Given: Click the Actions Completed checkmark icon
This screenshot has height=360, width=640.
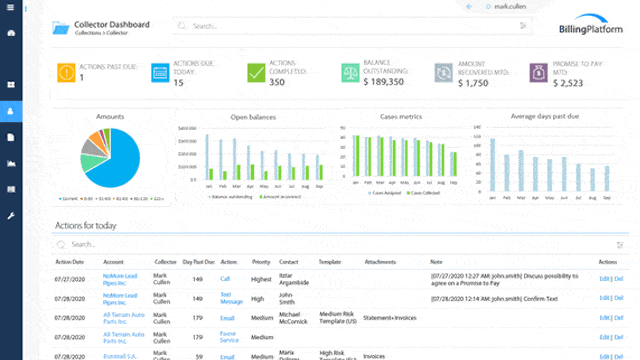Looking at the screenshot, I should [x=256, y=73].
